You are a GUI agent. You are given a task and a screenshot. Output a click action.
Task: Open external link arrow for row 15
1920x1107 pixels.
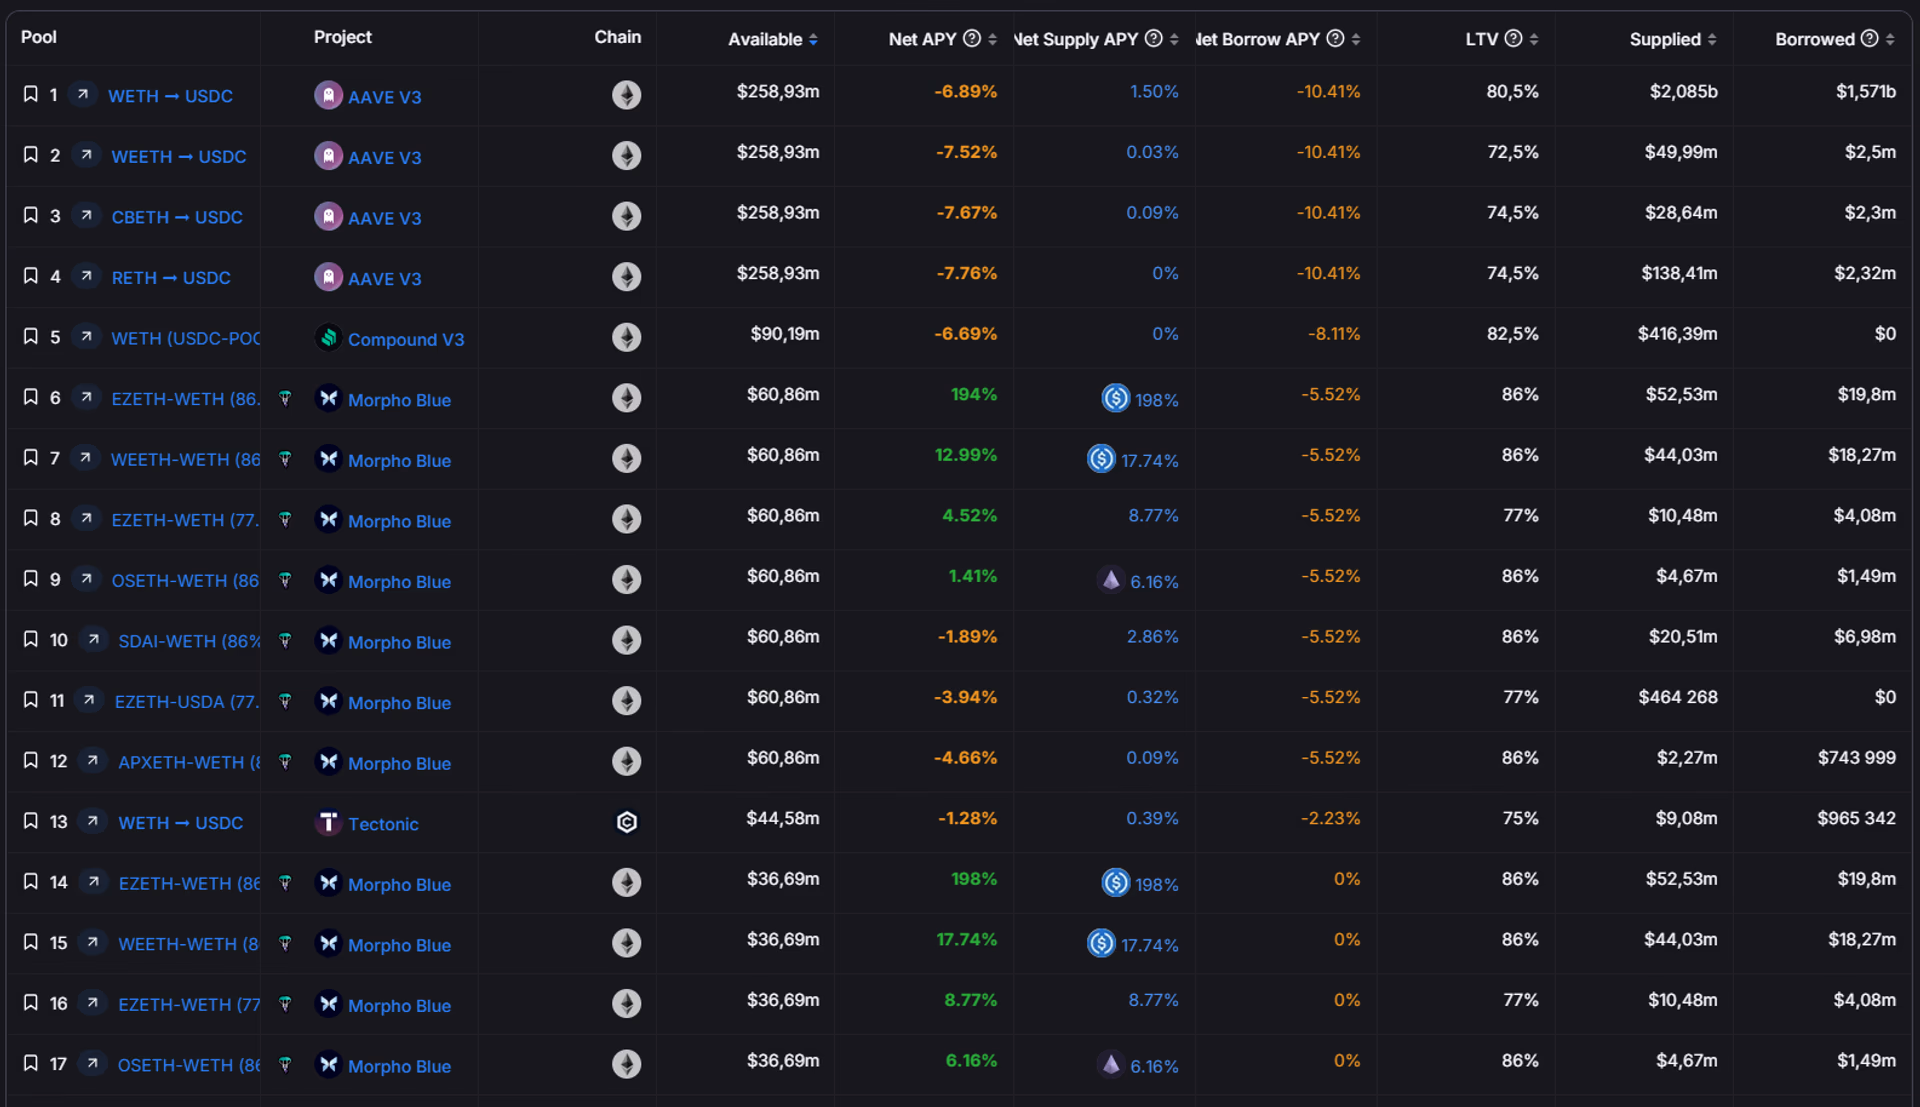(93, 943)
